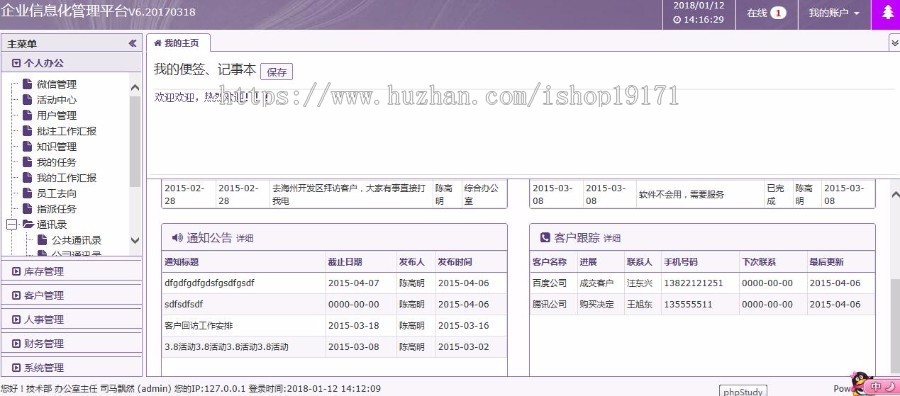Click notice sdfsdfsdf row title
Viewport: 900px width, 396px height.
coord(184,304)
